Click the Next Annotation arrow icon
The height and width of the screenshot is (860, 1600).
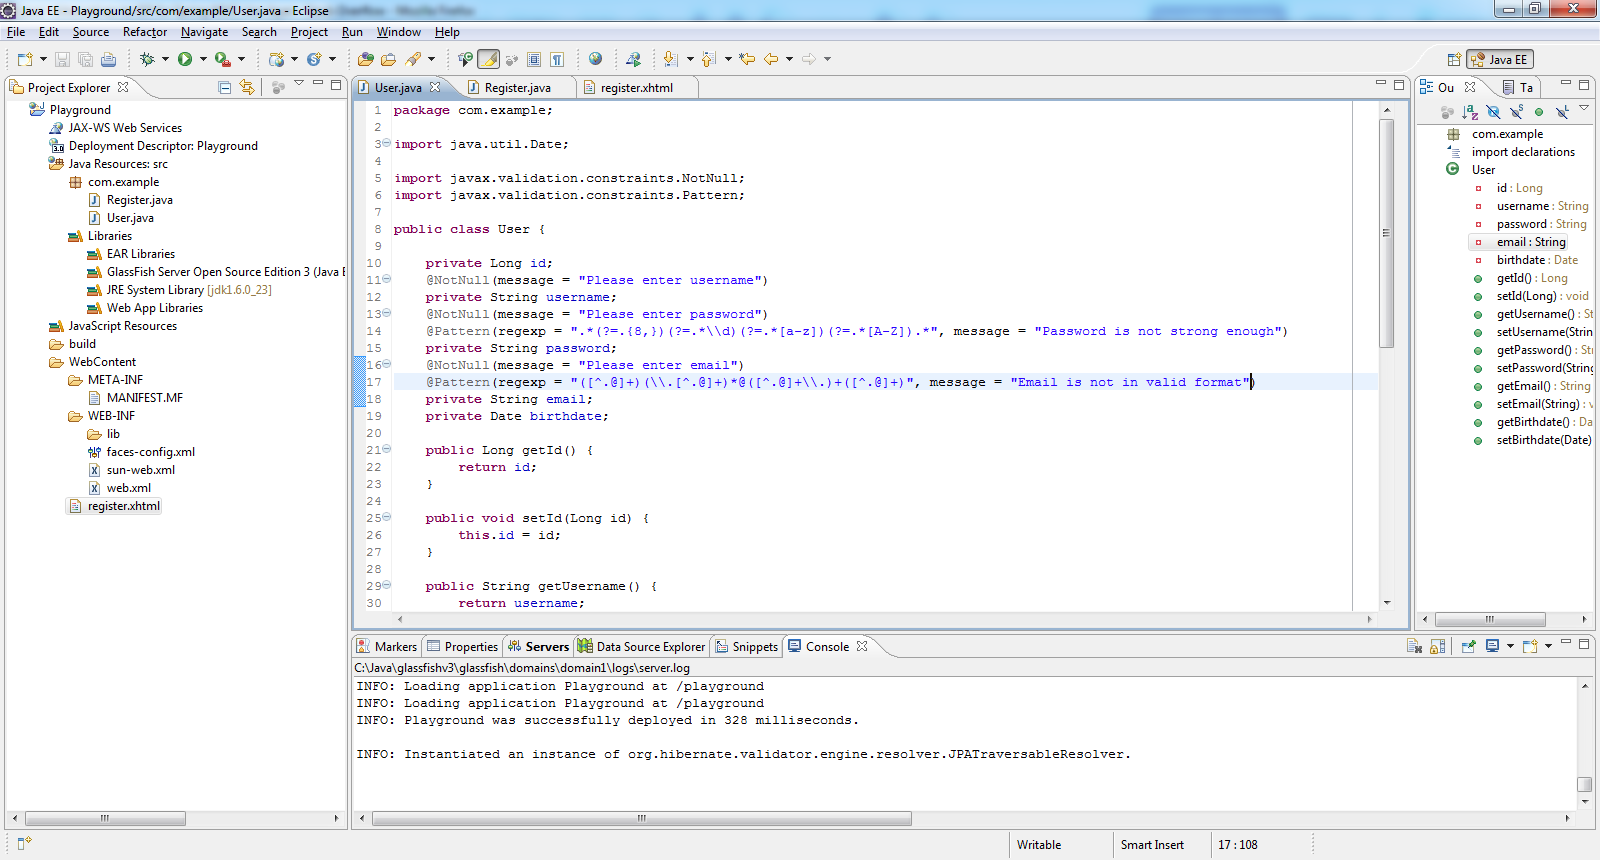pos(671,59)
